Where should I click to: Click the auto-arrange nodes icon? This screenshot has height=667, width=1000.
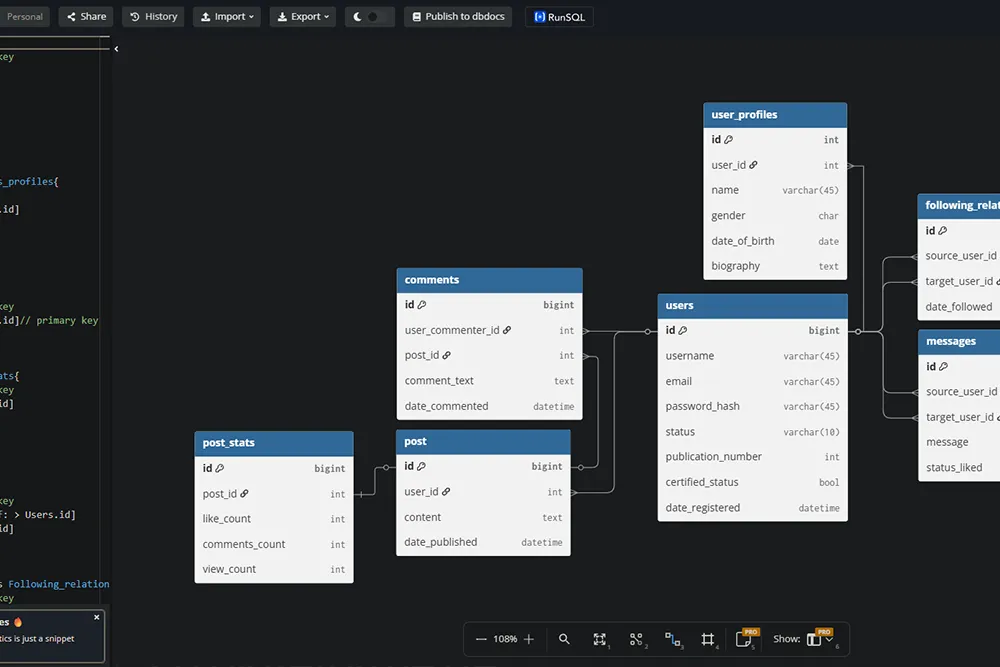[636, 639]
